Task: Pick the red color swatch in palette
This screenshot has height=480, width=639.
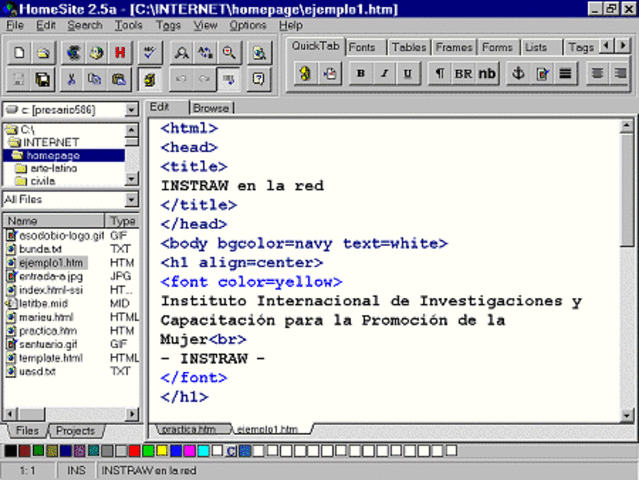Action: pyautogui.click(x=134, y=451)
